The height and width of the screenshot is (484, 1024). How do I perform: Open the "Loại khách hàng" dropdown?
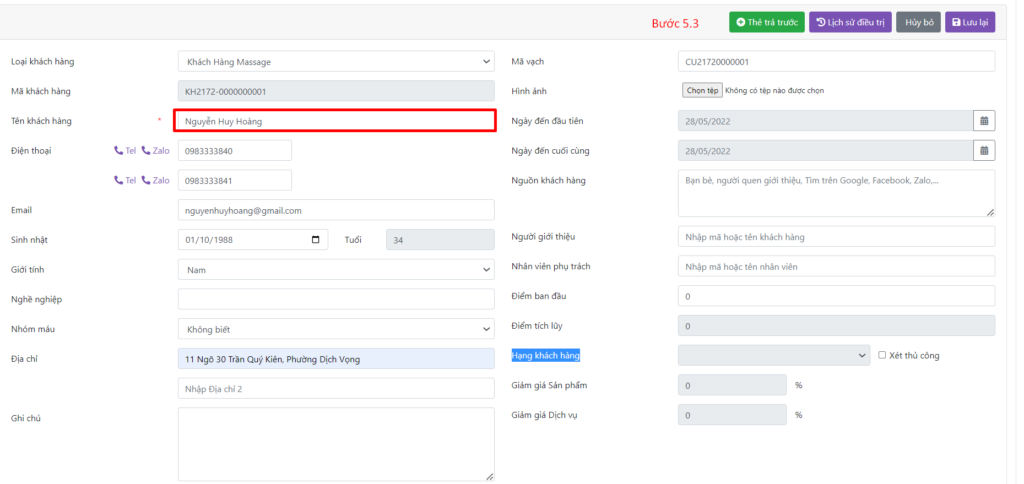[x=335, y=62]
